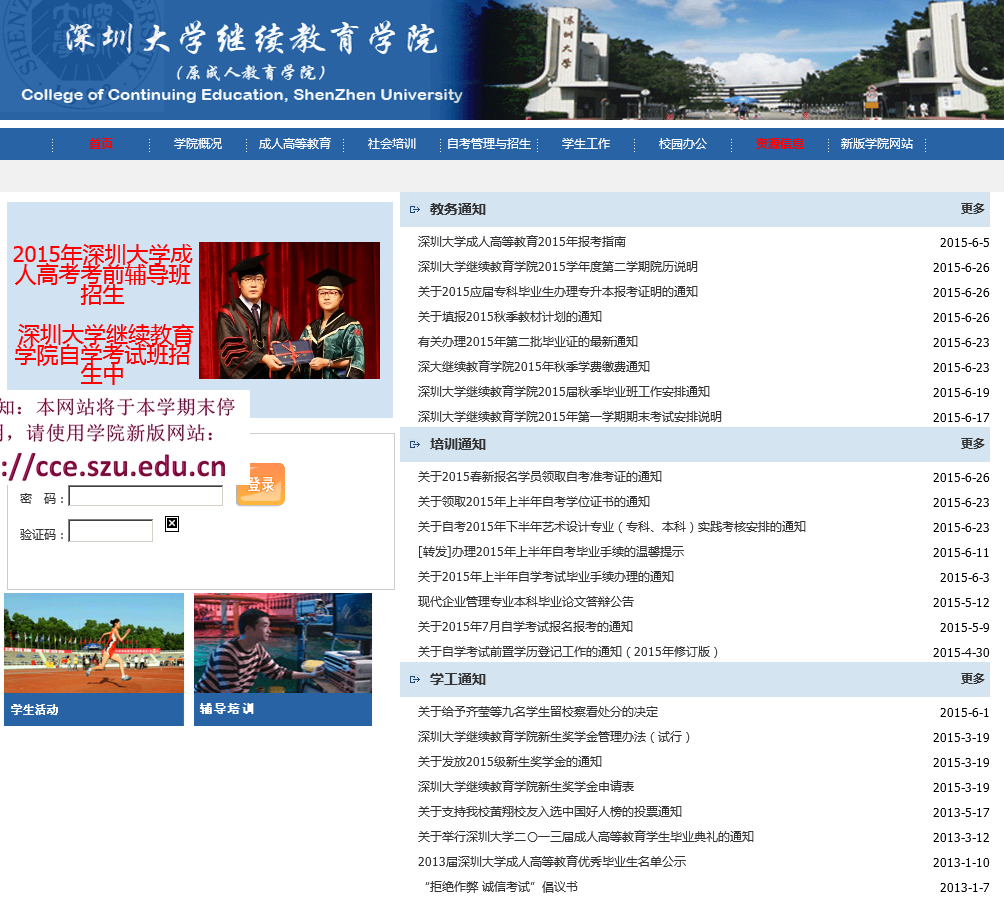Open 关于填报2015秋季教材计划的通知
Viewport: 1004px width, 913px height.
click(510, 317)
